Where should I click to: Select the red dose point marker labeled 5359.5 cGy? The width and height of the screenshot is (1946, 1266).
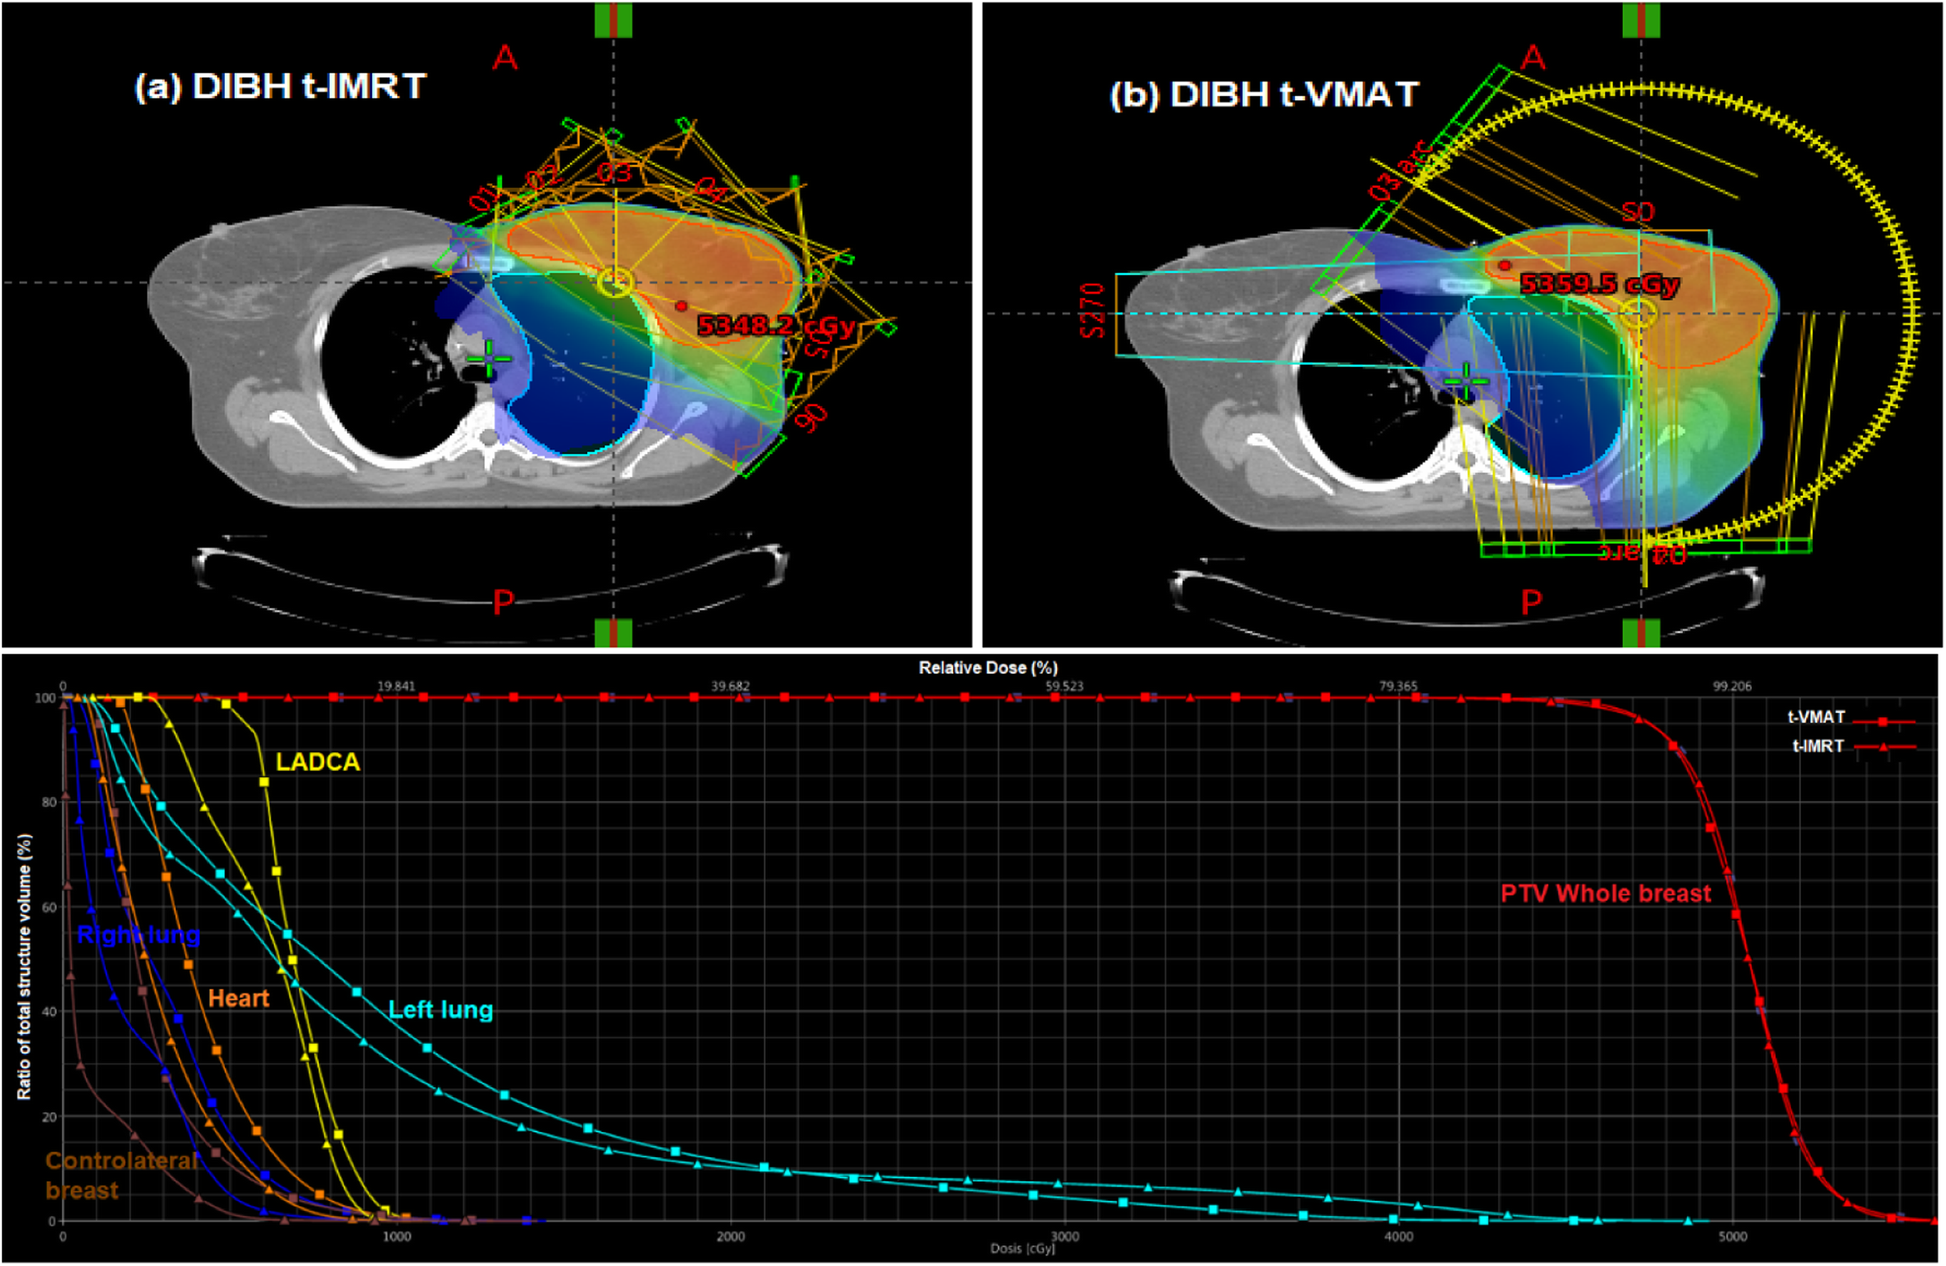[1507, 265]
